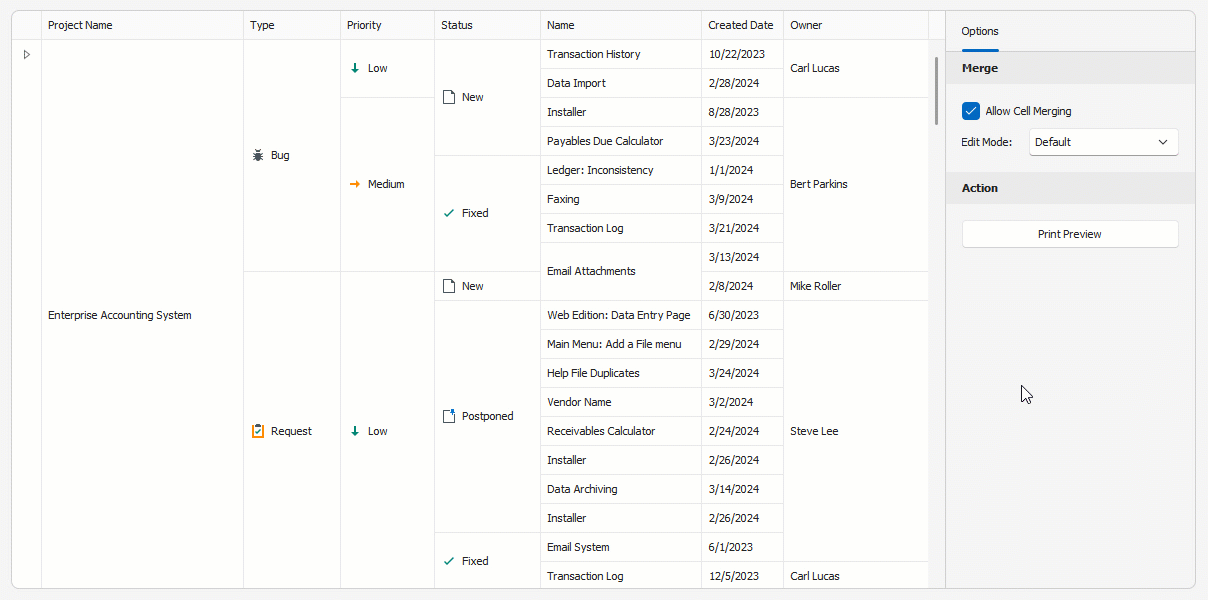This screenshot has width=1208, height=600.
Task: Click the Postponed status document icon
Action: [449, 416]
